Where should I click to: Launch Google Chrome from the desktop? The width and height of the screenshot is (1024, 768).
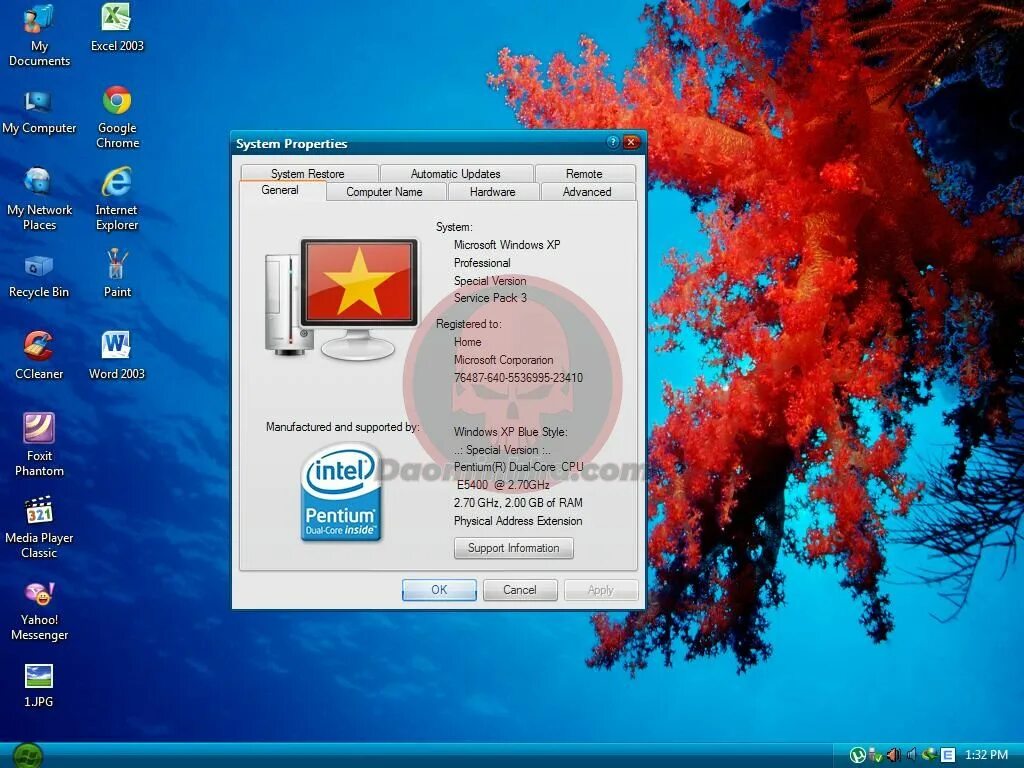point(117,118)
